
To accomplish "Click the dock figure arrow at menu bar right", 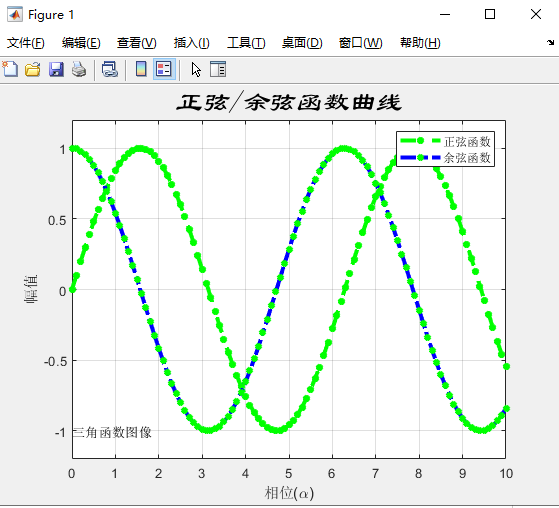I will coord(550,42).
